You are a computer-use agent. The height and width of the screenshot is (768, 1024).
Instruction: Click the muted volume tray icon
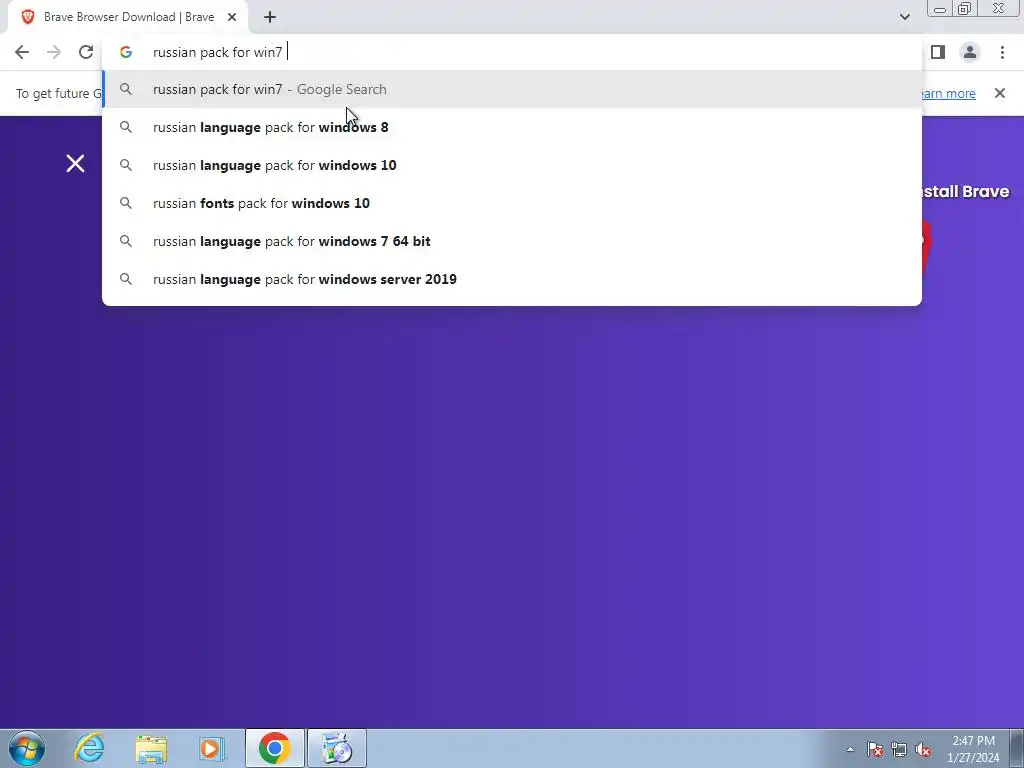point(923,749)
